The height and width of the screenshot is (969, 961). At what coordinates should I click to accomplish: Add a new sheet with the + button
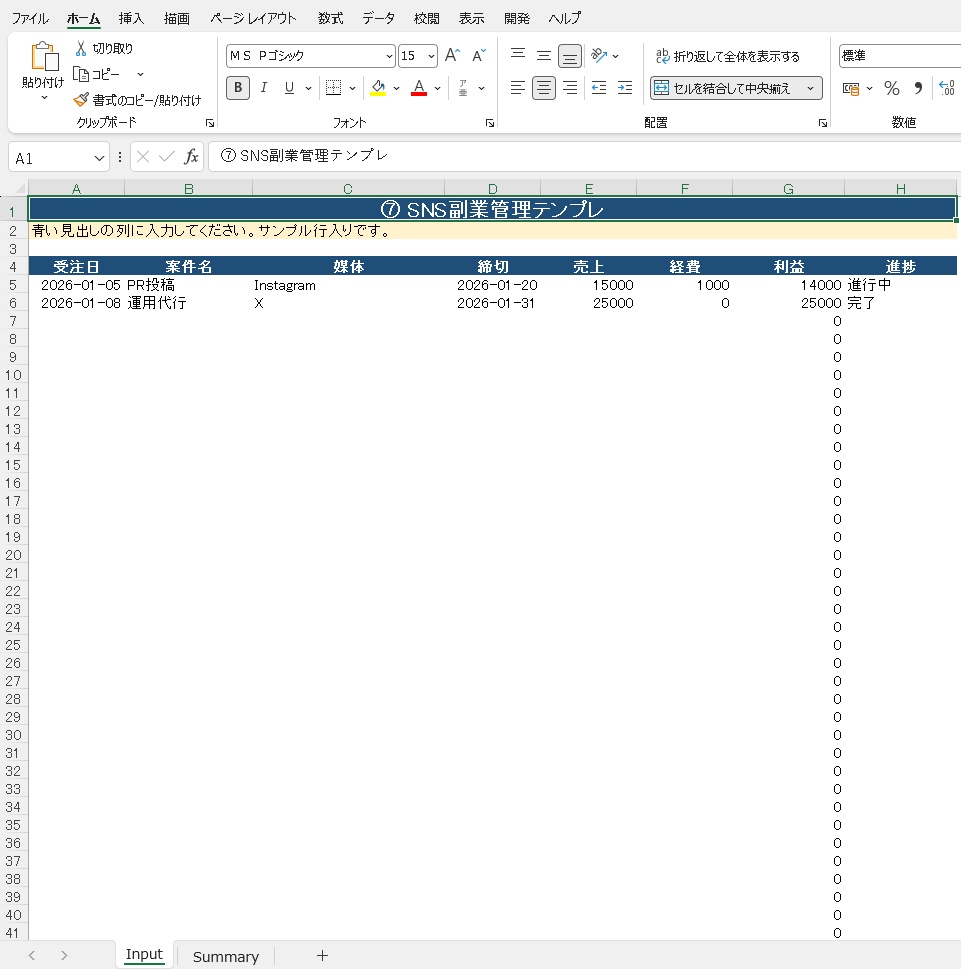point(322,955)
